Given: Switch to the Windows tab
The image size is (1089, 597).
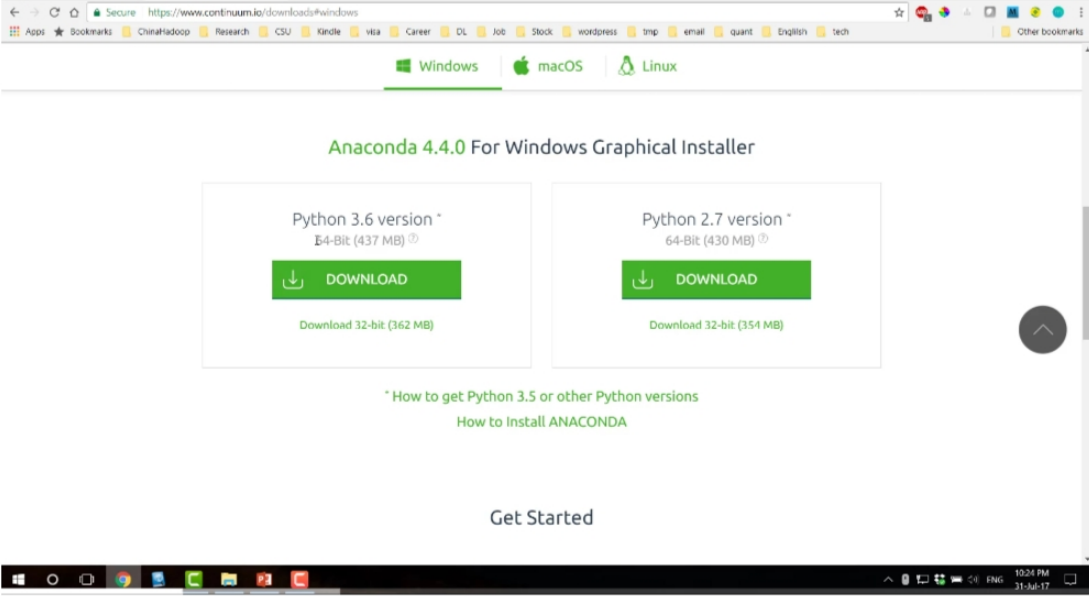Looking at the screenshot, I should [x=441, y=66].
